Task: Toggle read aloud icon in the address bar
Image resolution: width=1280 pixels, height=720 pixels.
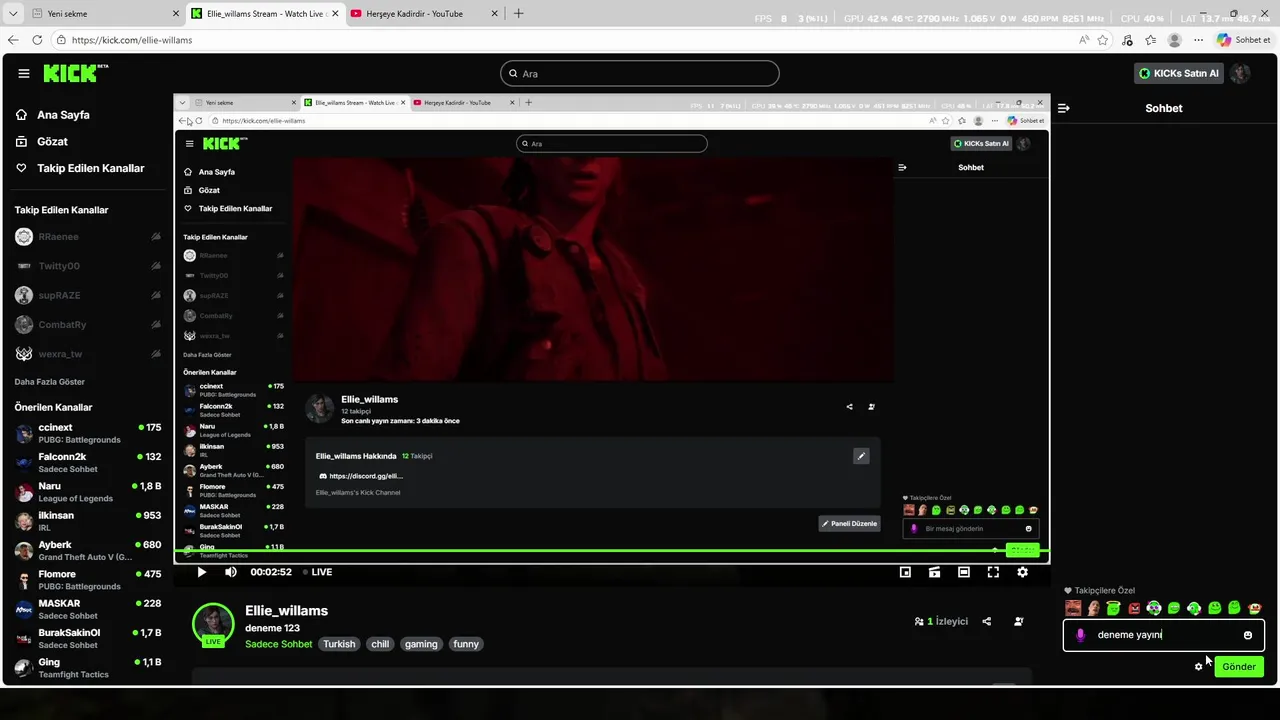Action: (1084, 40)
